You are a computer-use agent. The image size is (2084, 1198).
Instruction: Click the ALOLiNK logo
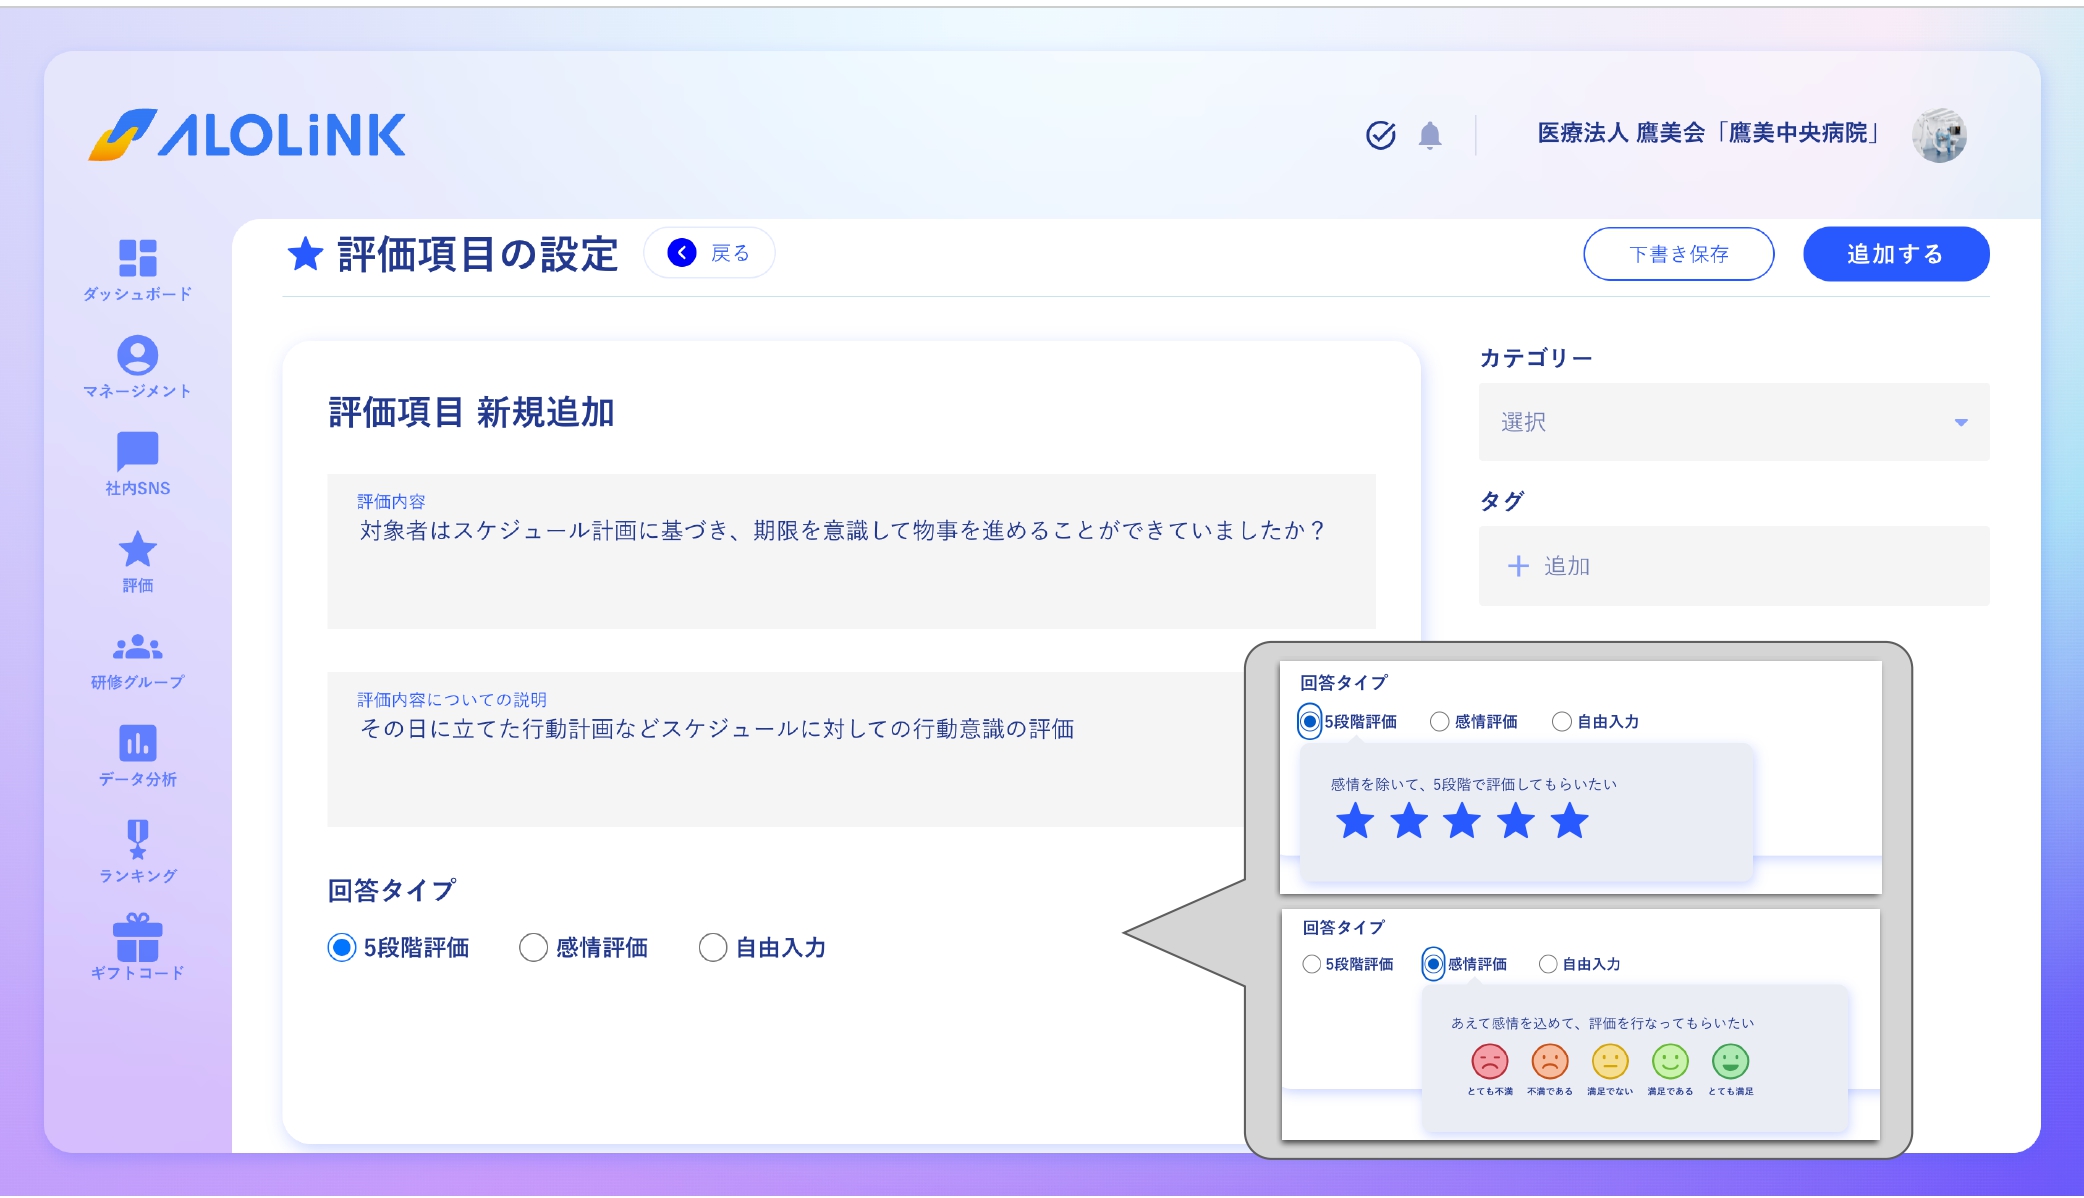coord(248,135)
